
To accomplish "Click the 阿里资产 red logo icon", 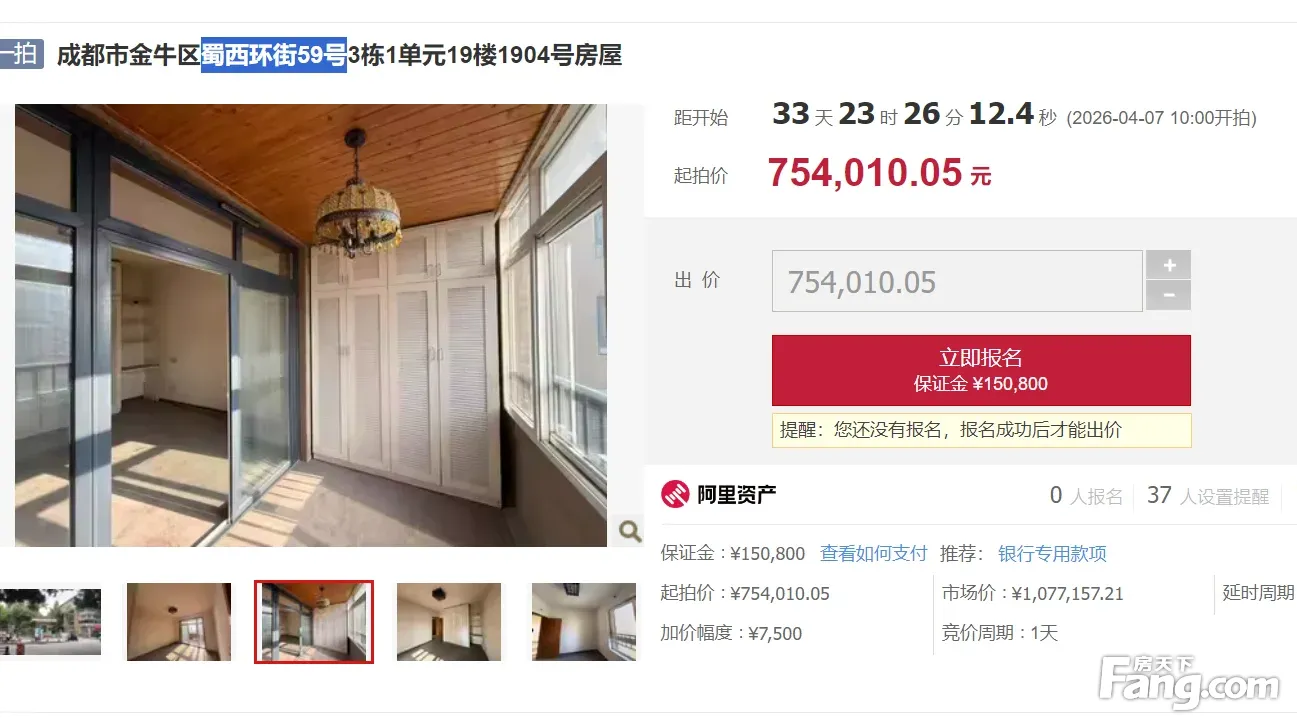I will 675,494.
